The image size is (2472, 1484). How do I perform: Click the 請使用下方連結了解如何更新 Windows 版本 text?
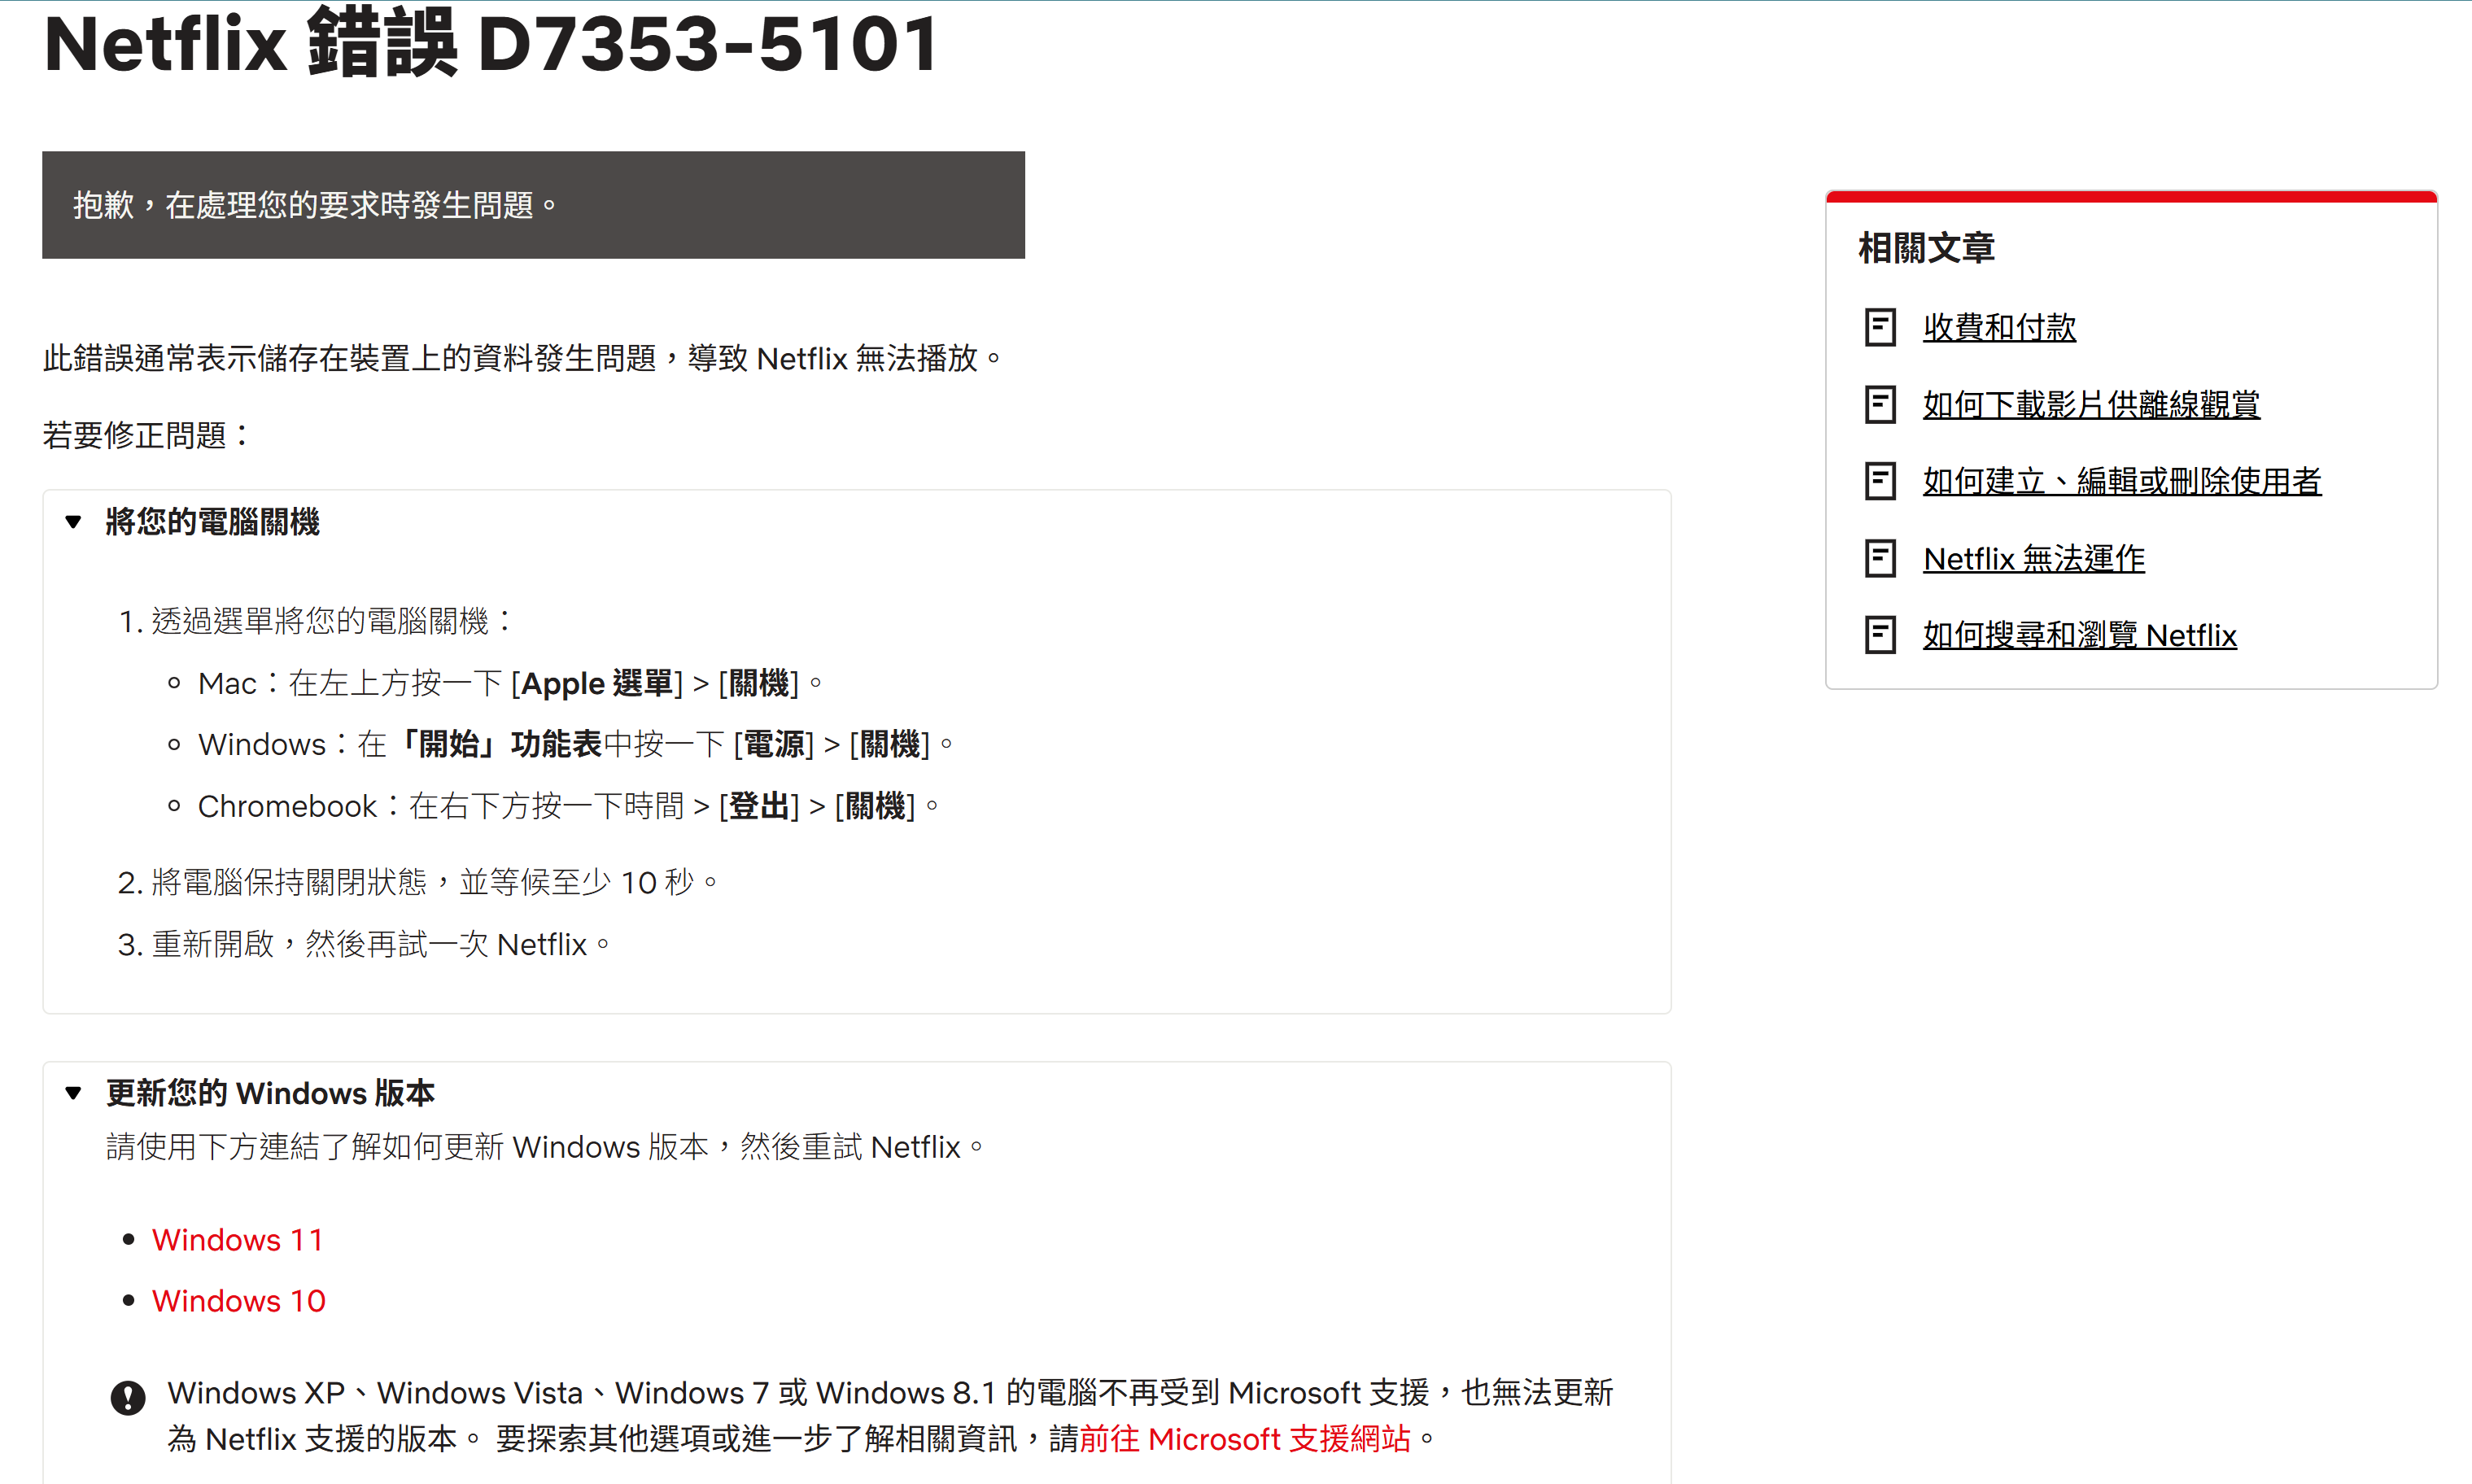[x=546, y=1146]
